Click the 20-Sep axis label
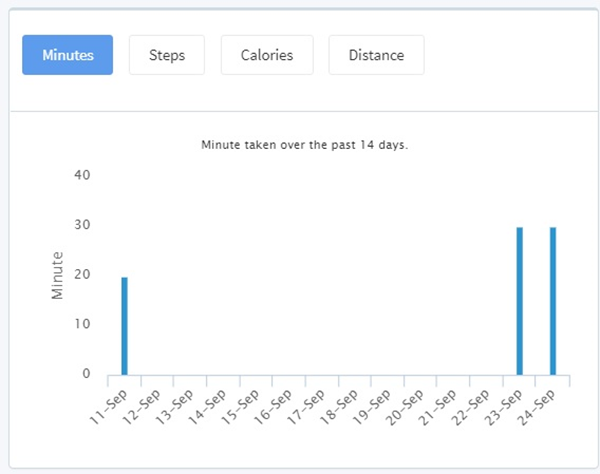The width and height of the screenshot is (600, 474). [404, 407]
